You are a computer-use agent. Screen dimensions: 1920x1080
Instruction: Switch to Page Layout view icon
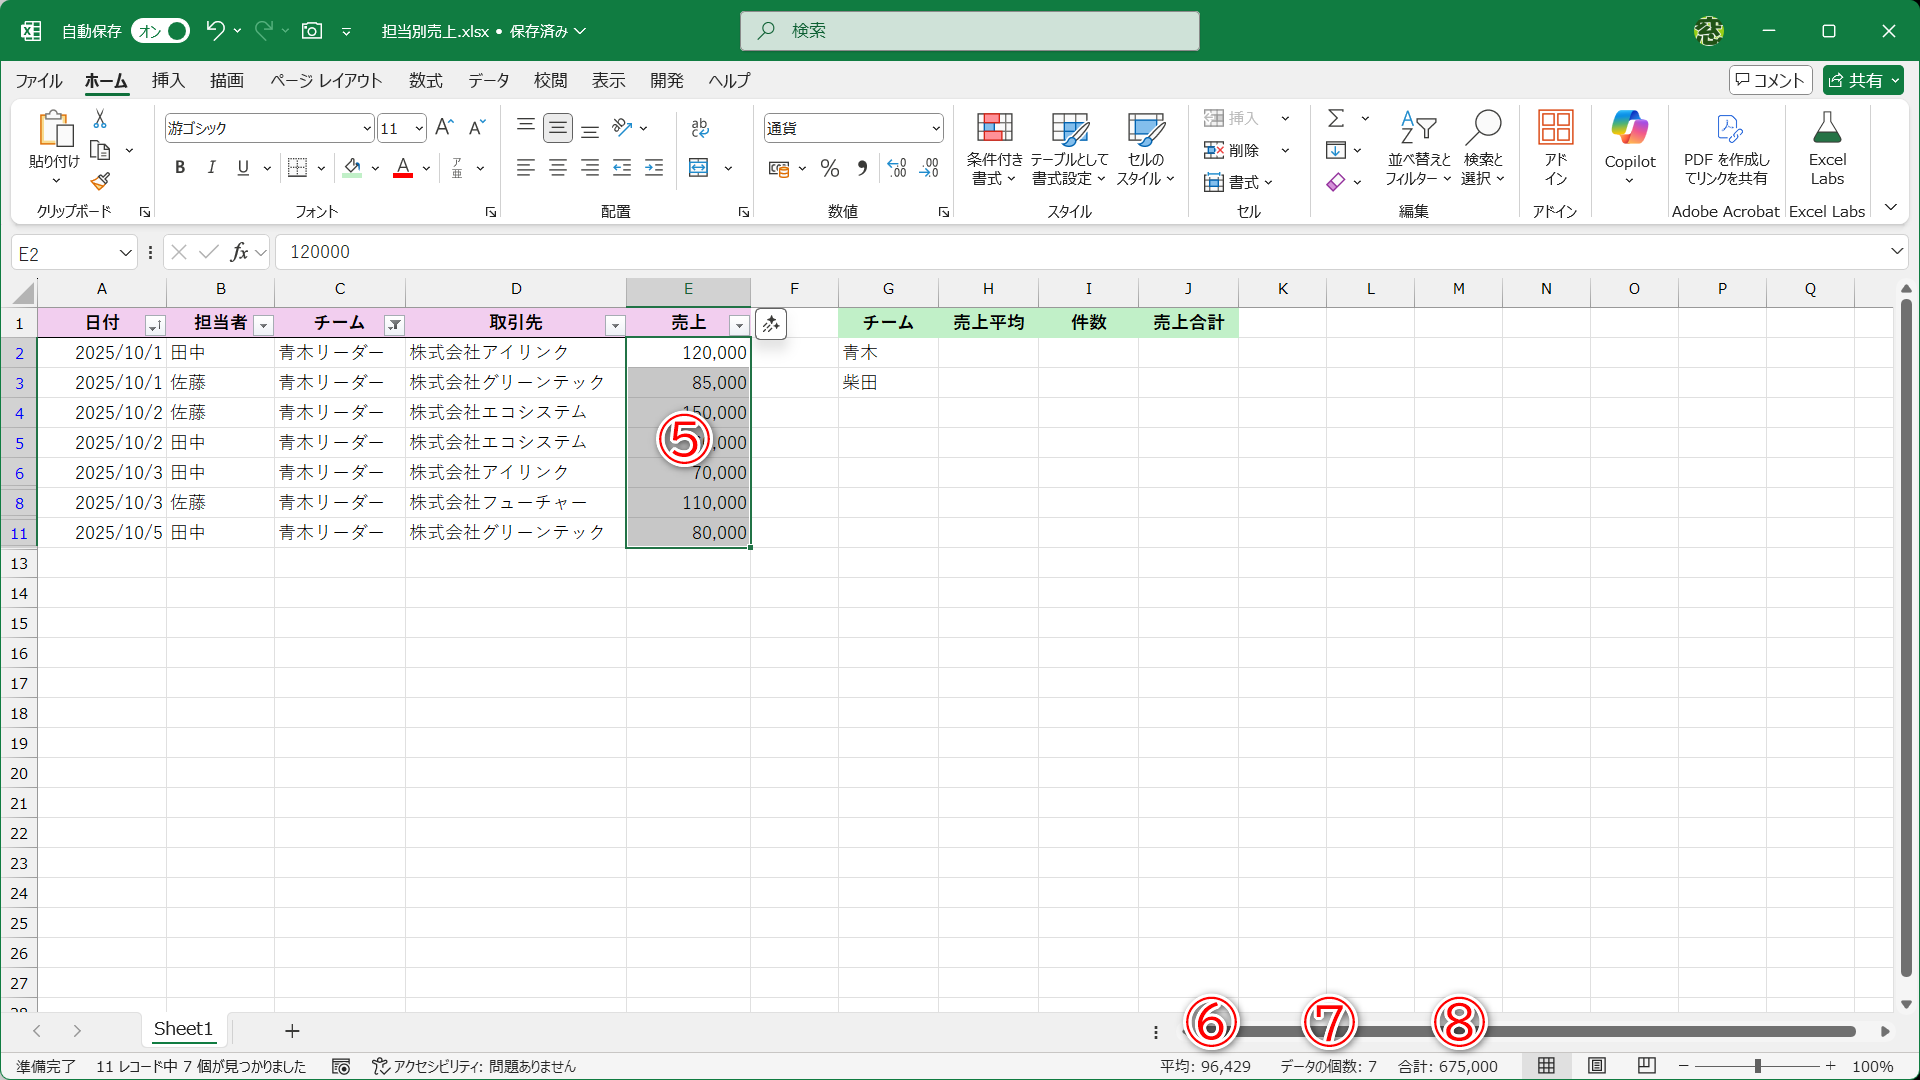[x=1597, y=1066]
